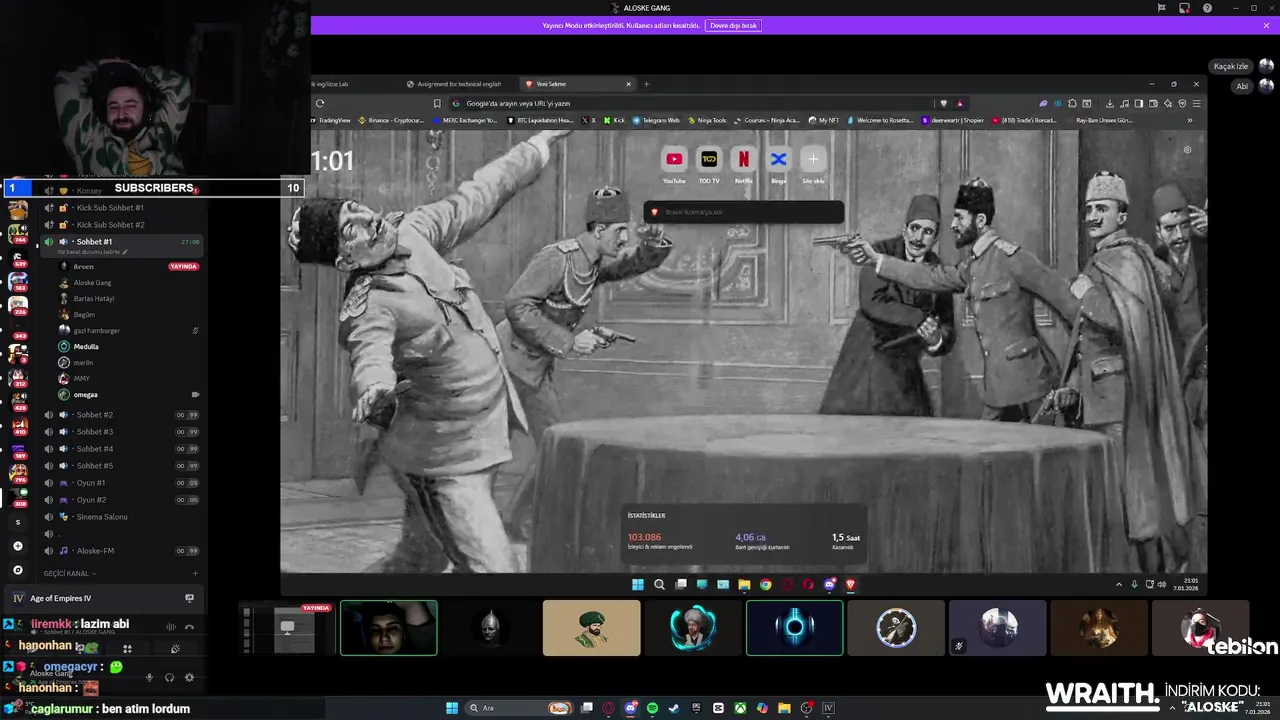Open Discord help question mark icon
The image size is (1280, 720).
pyautogui.click(x=1207, y=8)
